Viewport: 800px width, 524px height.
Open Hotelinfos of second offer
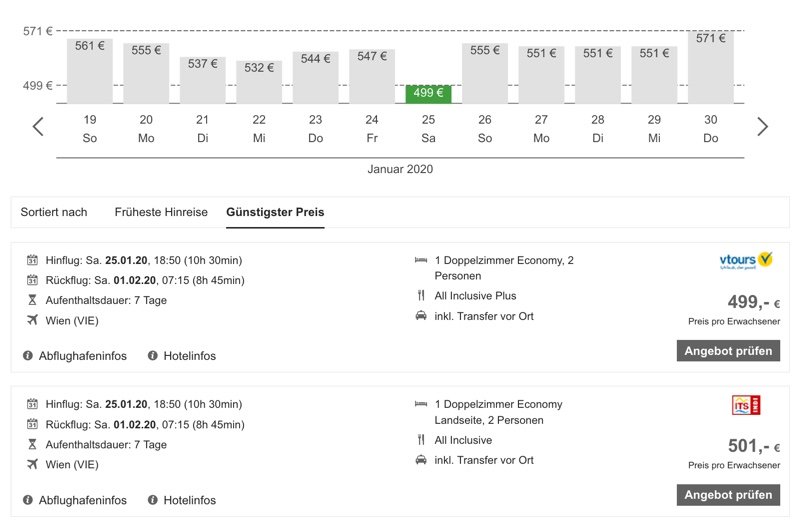pyautogui.click(x=189, y=500)
